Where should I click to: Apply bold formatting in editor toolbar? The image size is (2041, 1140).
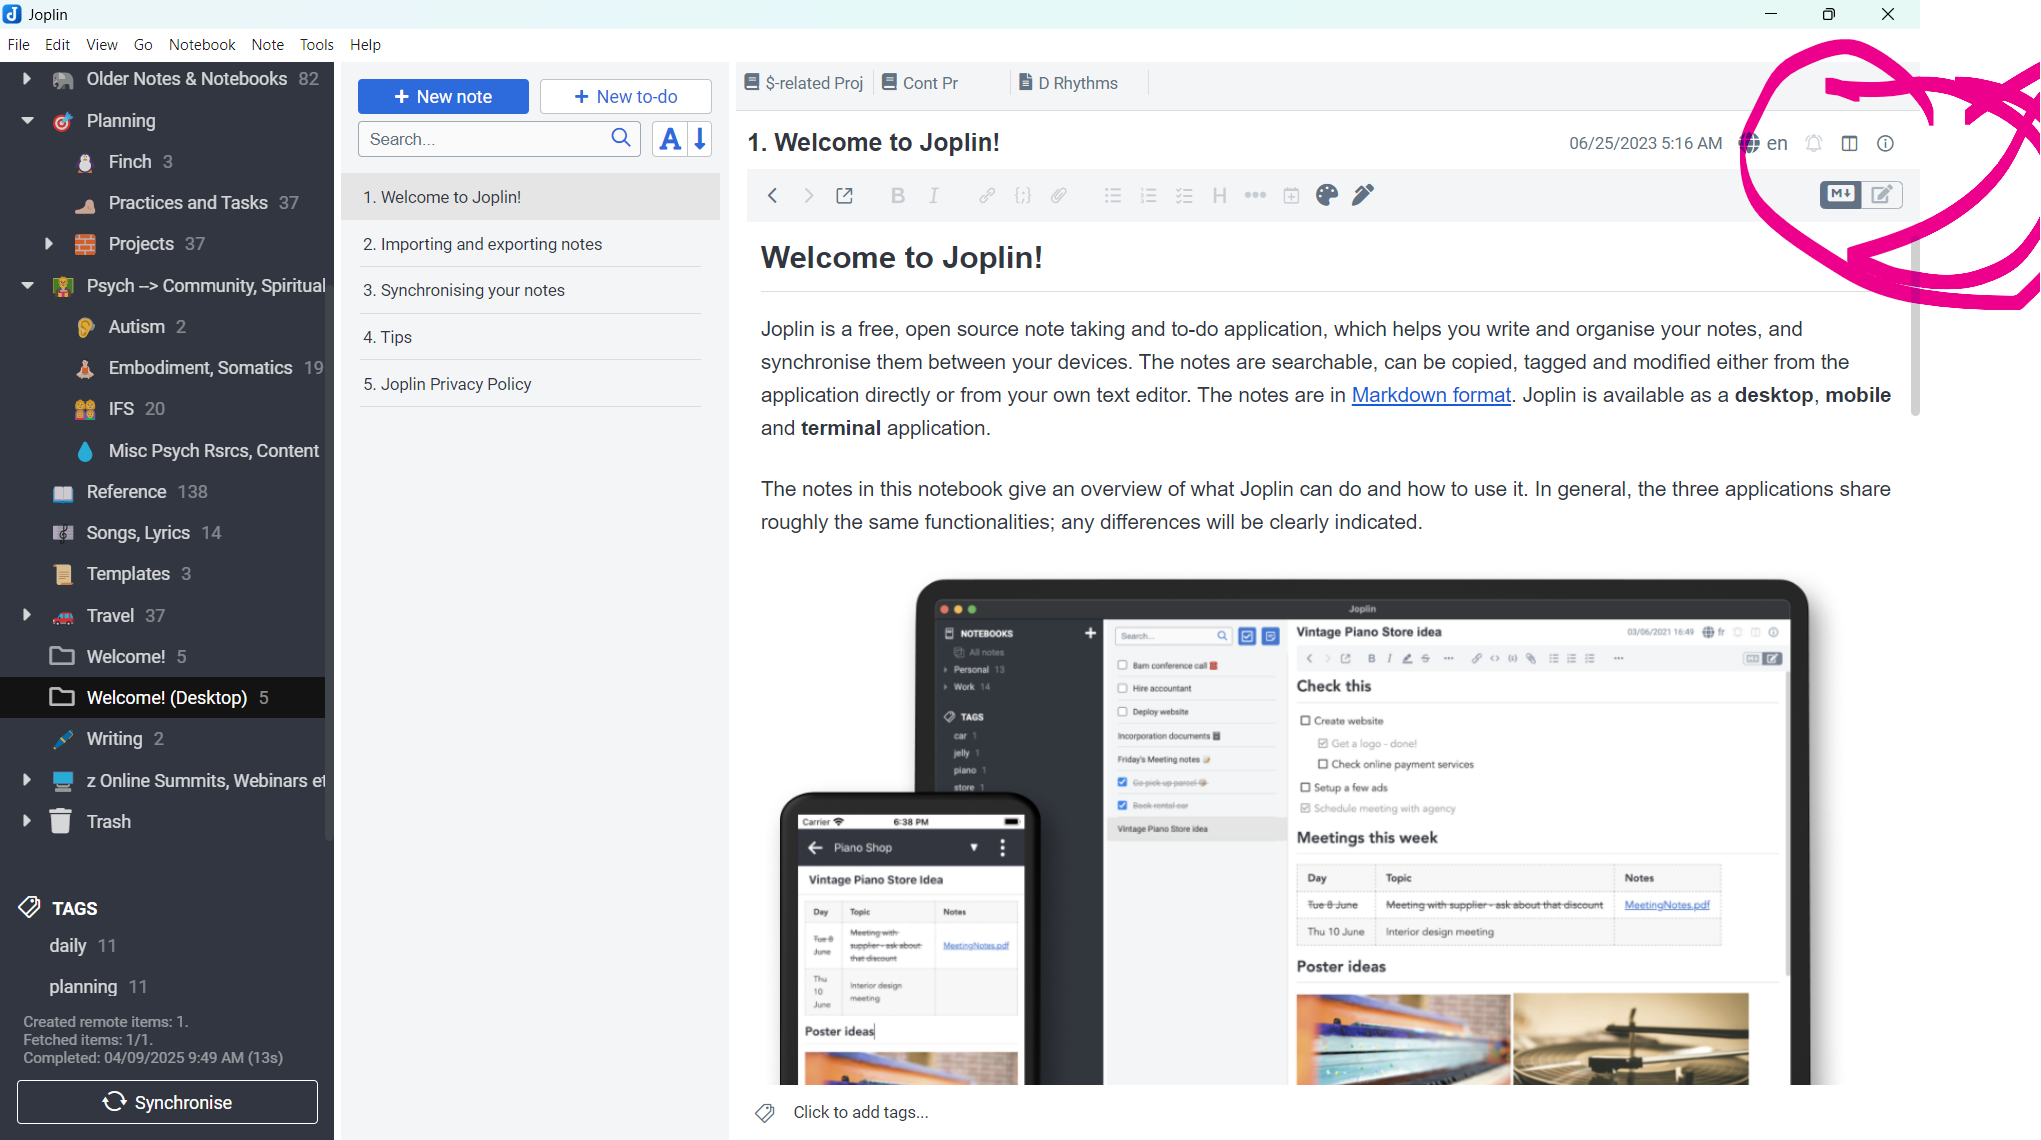pyautogui.click(x=897, y=195)
